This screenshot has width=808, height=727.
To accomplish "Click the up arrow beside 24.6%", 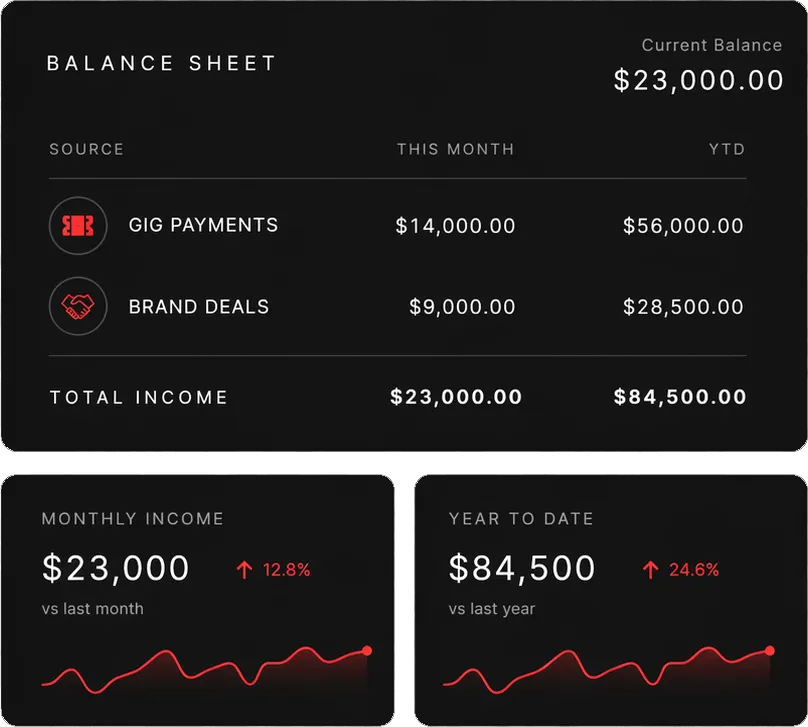I will (651, 570).
